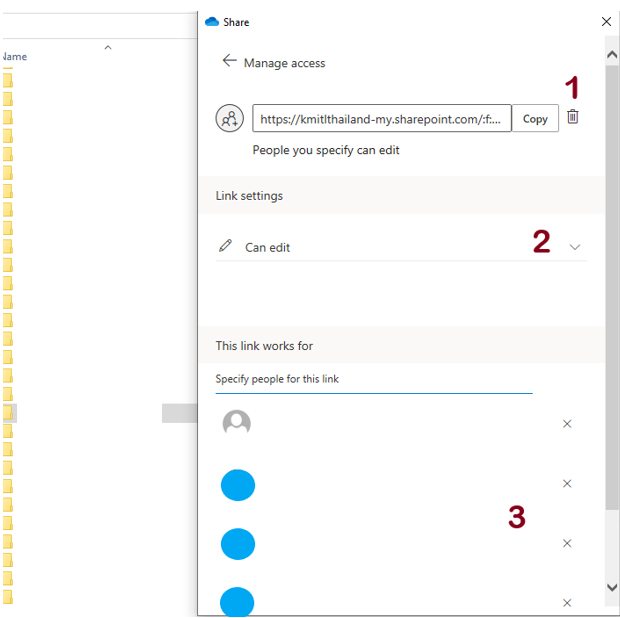This screenshot has width=620, height=618.
Task: Remove the second blue avatar user
Action: tap(567, 544)
